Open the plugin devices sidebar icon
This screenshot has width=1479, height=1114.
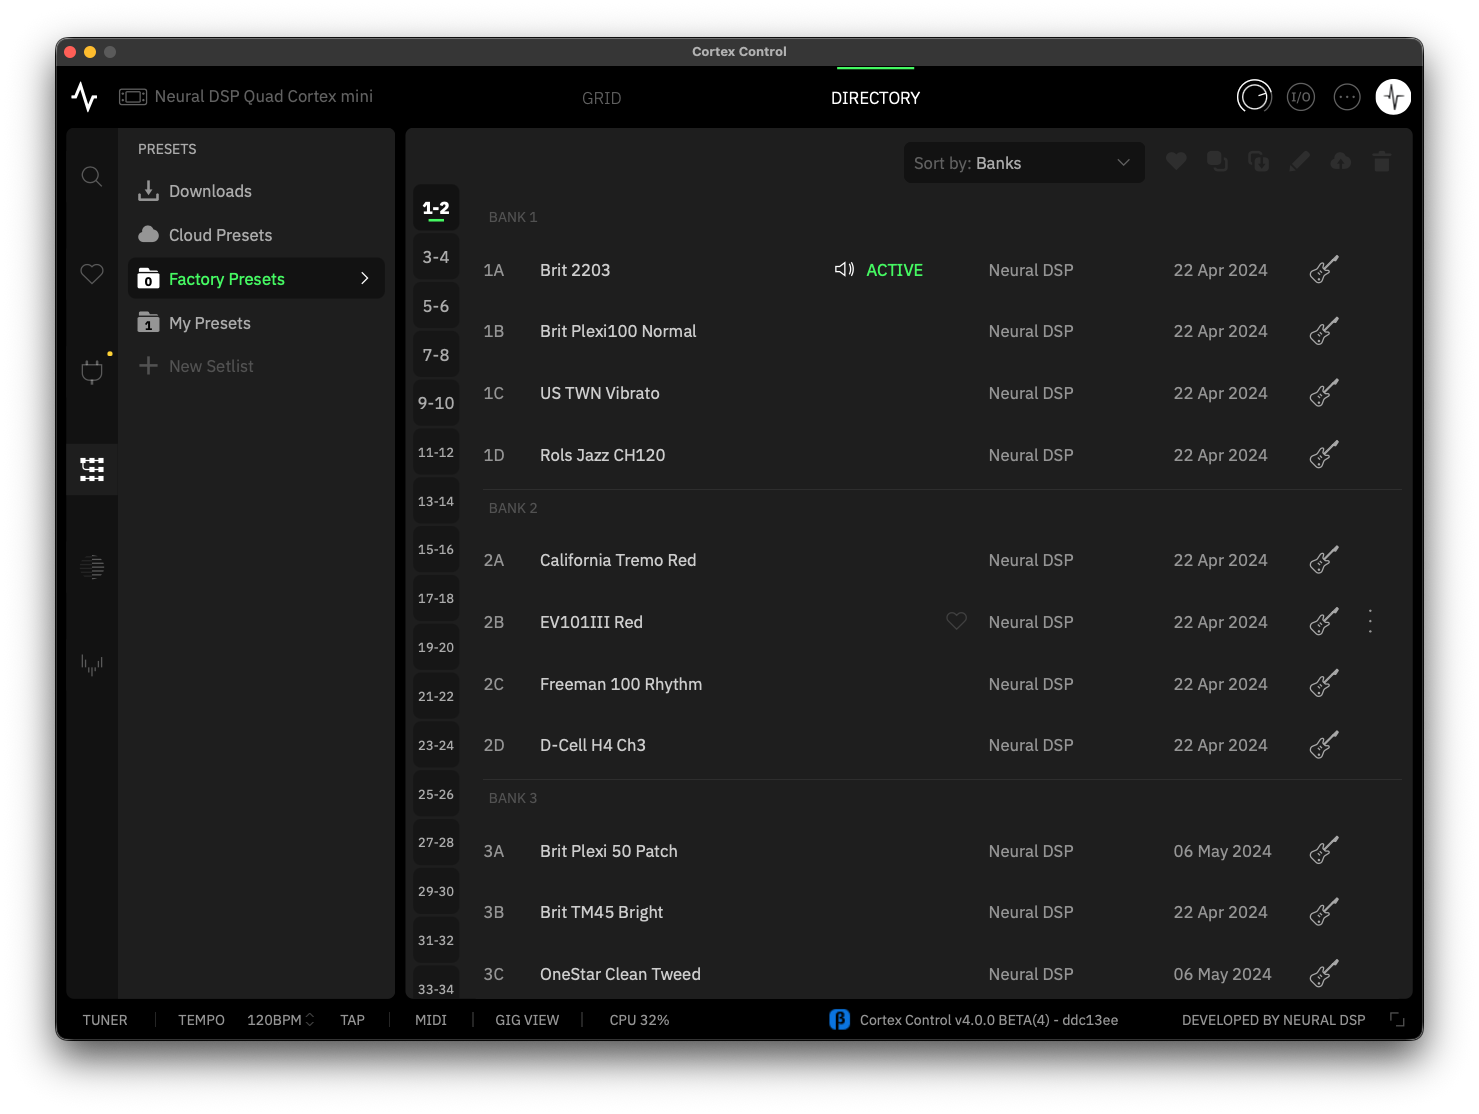(92, 372)
